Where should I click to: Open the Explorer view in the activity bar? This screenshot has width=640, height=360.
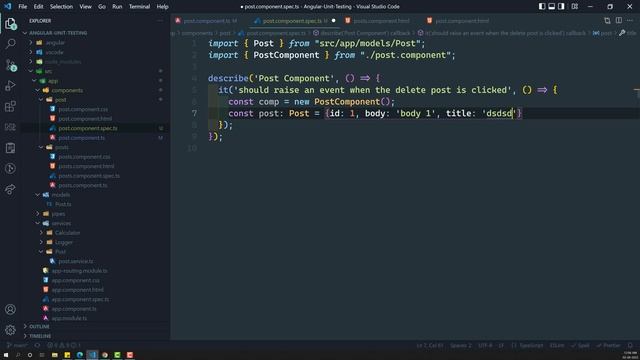(11, 24)
